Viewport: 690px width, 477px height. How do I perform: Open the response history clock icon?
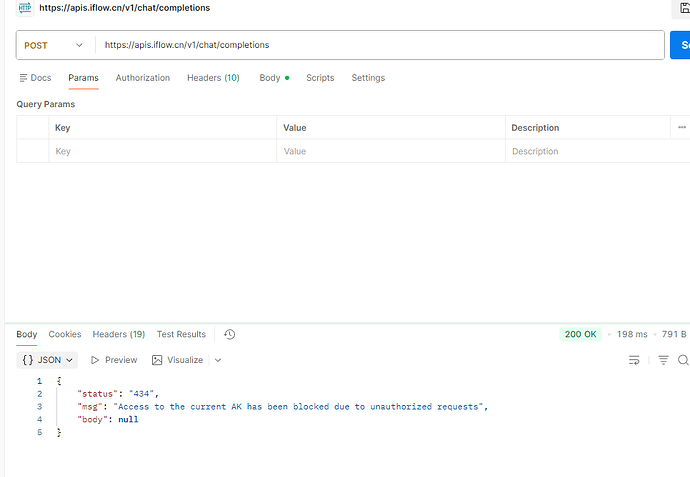[230, 334]
